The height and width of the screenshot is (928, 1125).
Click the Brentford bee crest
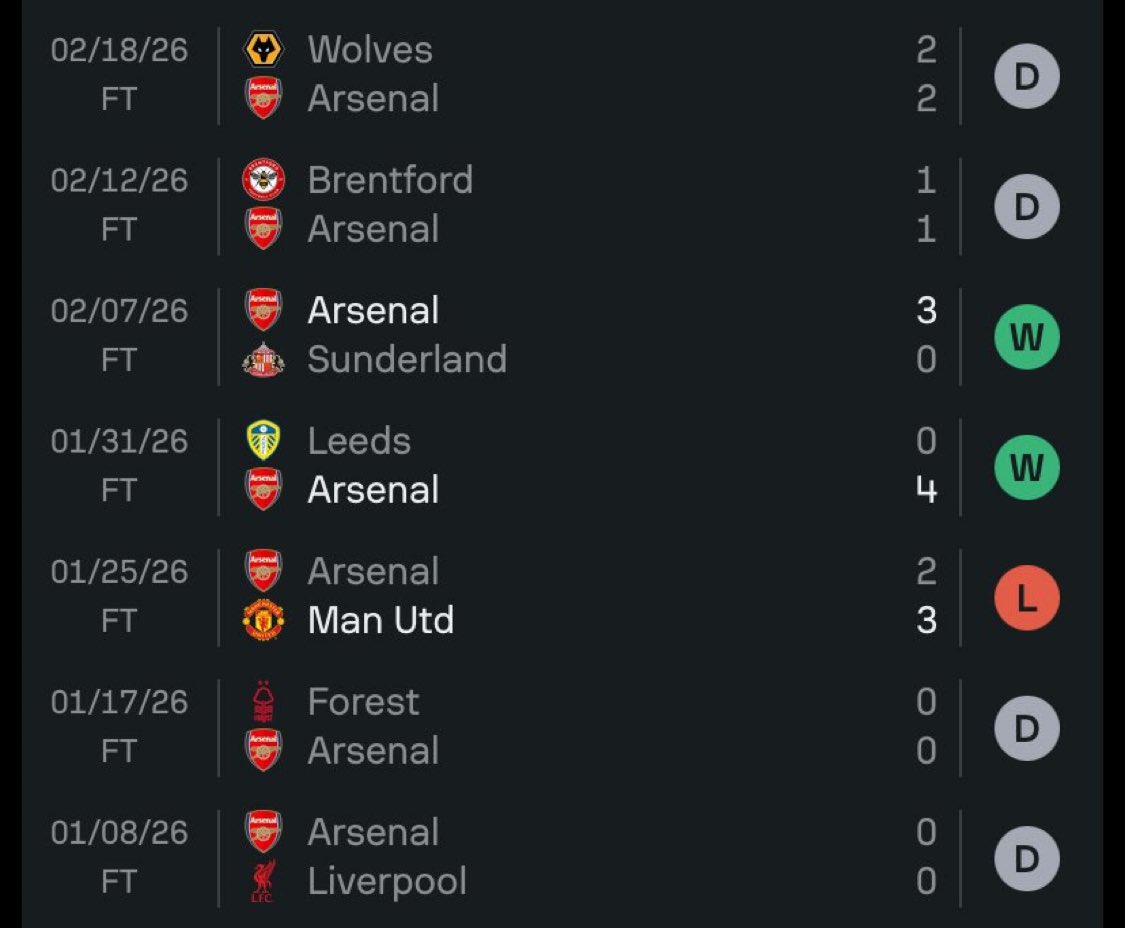[x=263, y=179]
